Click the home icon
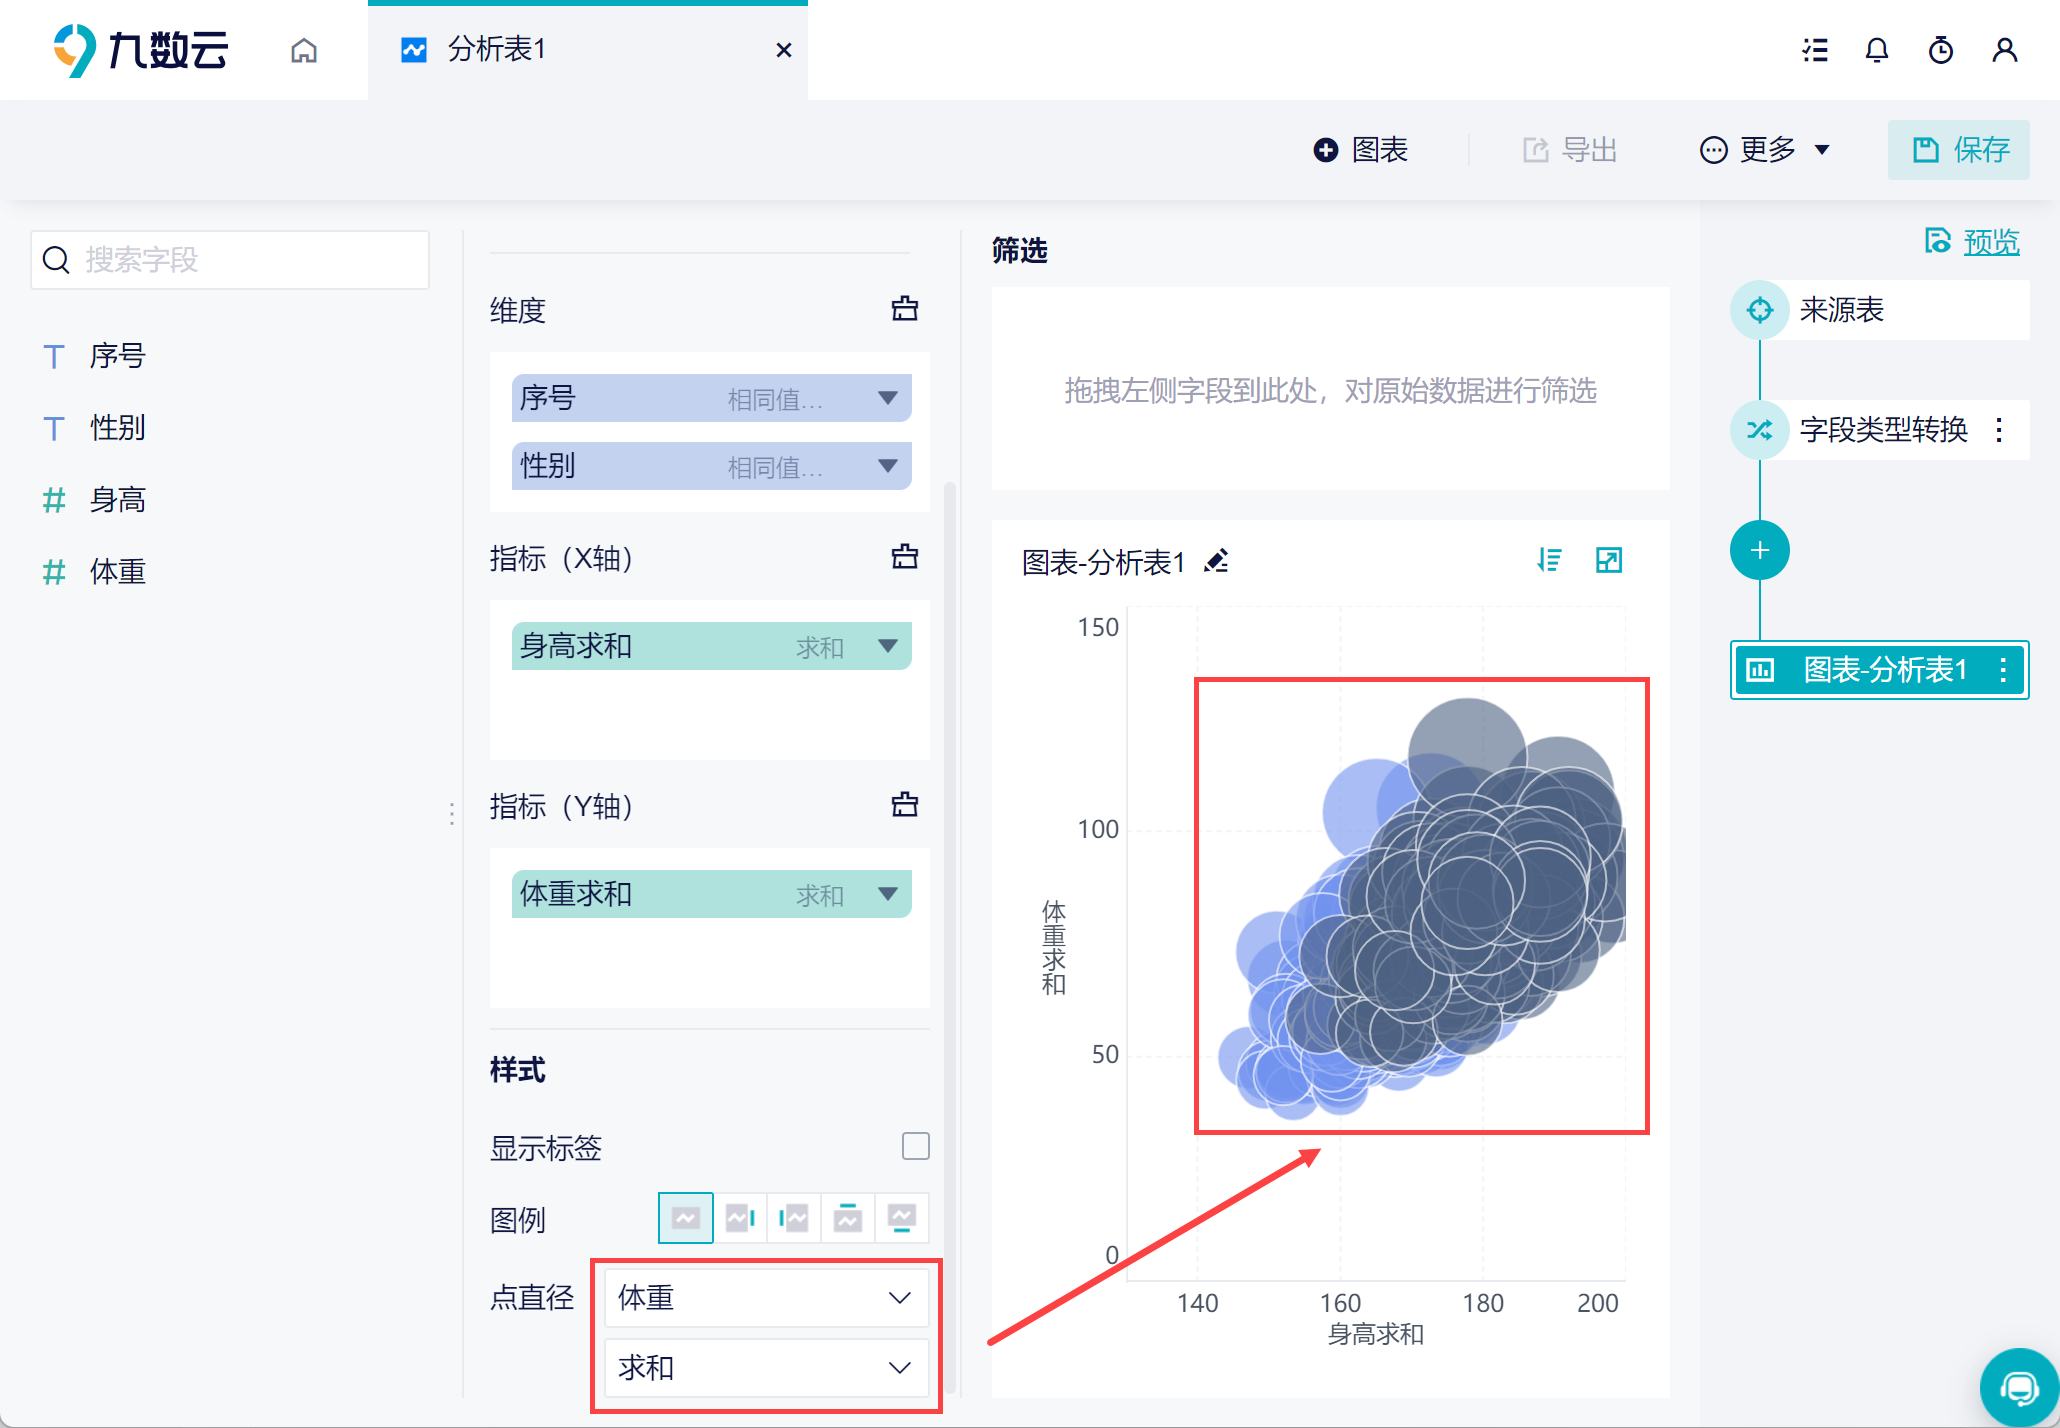This screenshot has height=1428, width=2060. [304, 50]
